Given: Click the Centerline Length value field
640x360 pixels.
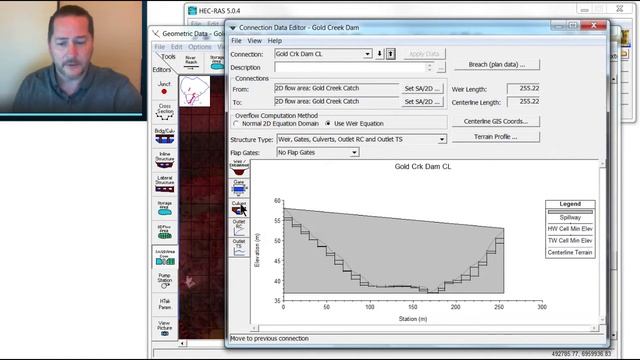Looking at the screenshot, I should (x=524, y=102).
